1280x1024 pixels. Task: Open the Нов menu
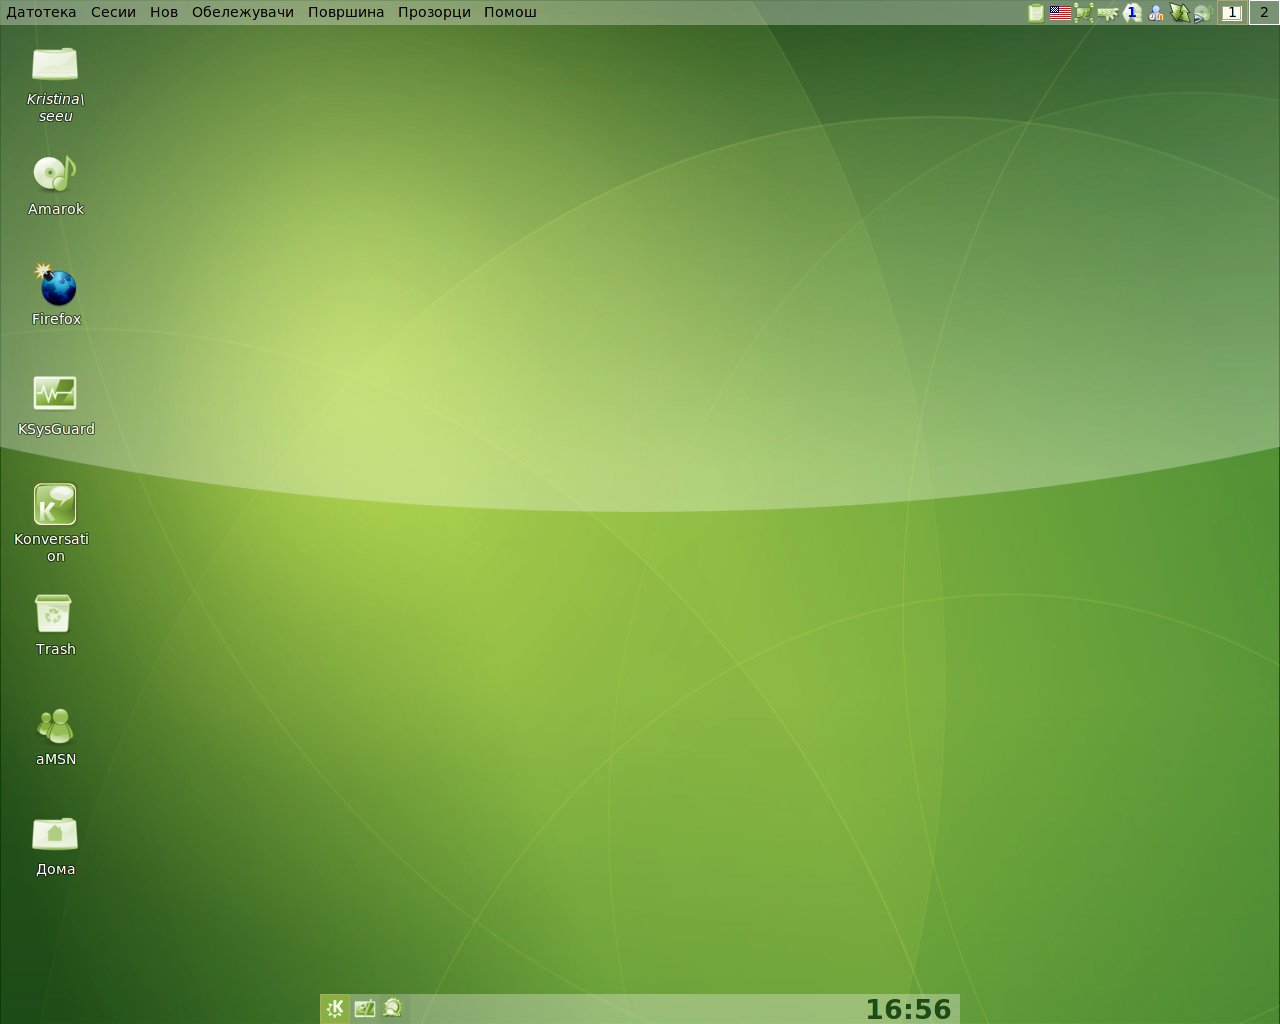click(164, 12)
